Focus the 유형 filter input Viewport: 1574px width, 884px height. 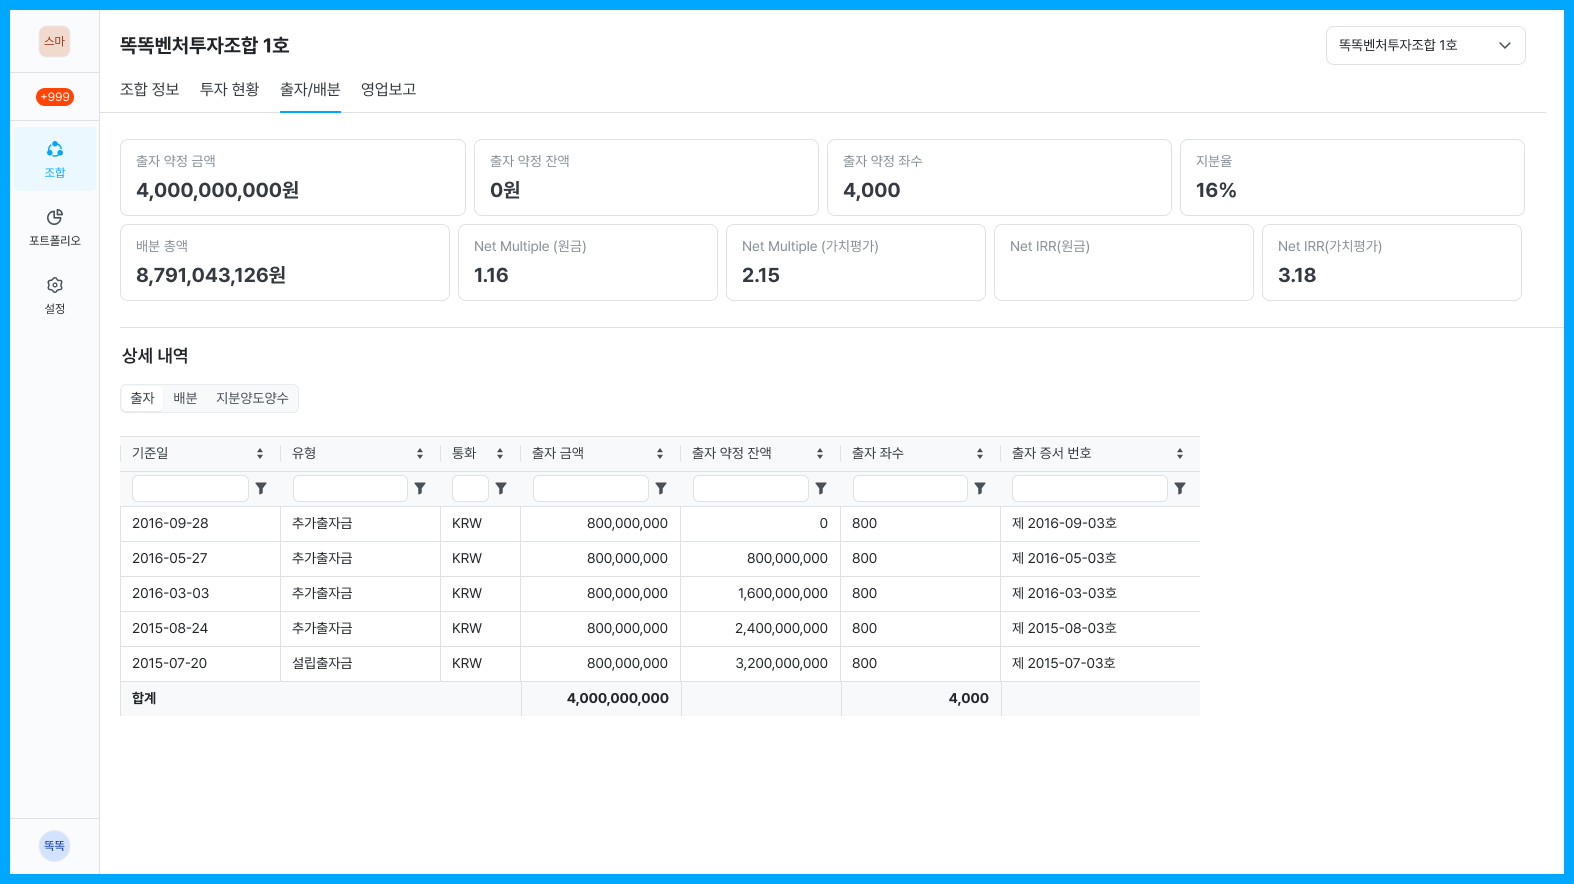pos(350,488)
